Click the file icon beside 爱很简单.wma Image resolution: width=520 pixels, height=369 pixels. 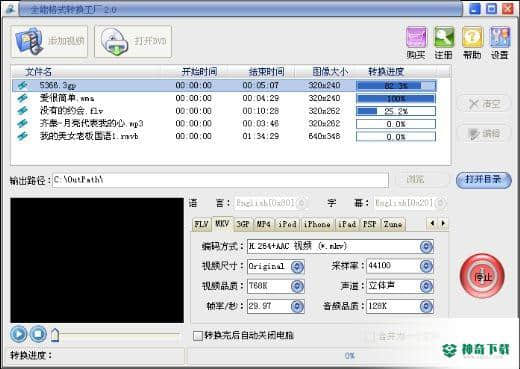23,98
